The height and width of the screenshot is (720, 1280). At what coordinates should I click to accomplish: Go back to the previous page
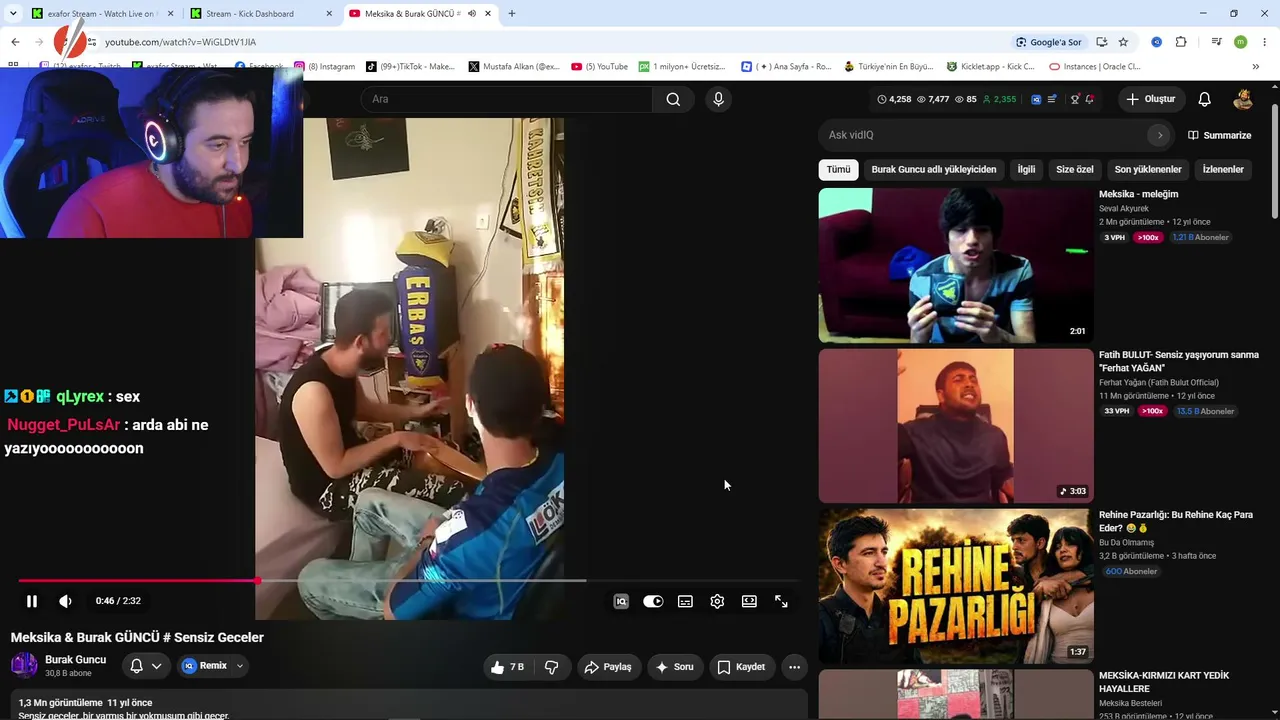tap(15, 42)
